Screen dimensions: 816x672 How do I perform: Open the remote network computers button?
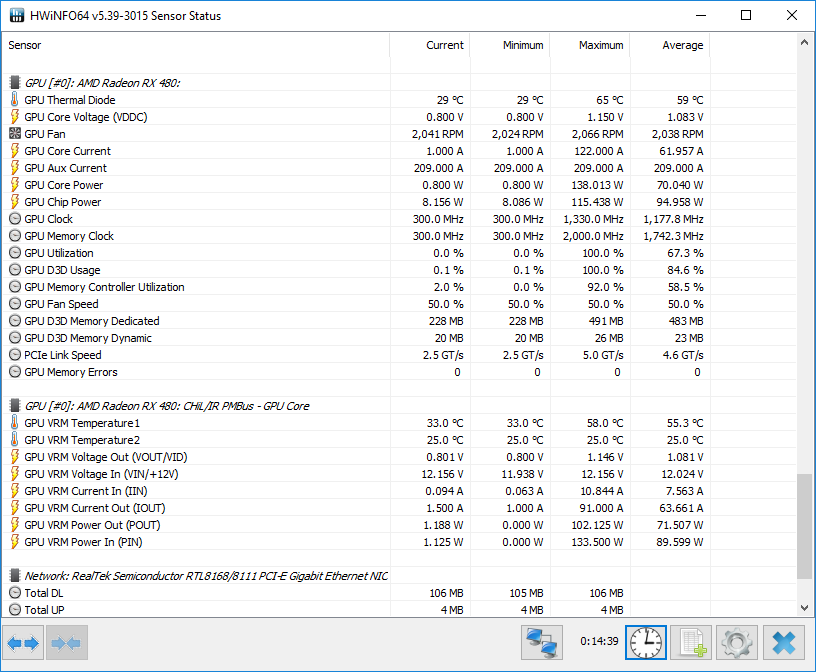[542, 643]
